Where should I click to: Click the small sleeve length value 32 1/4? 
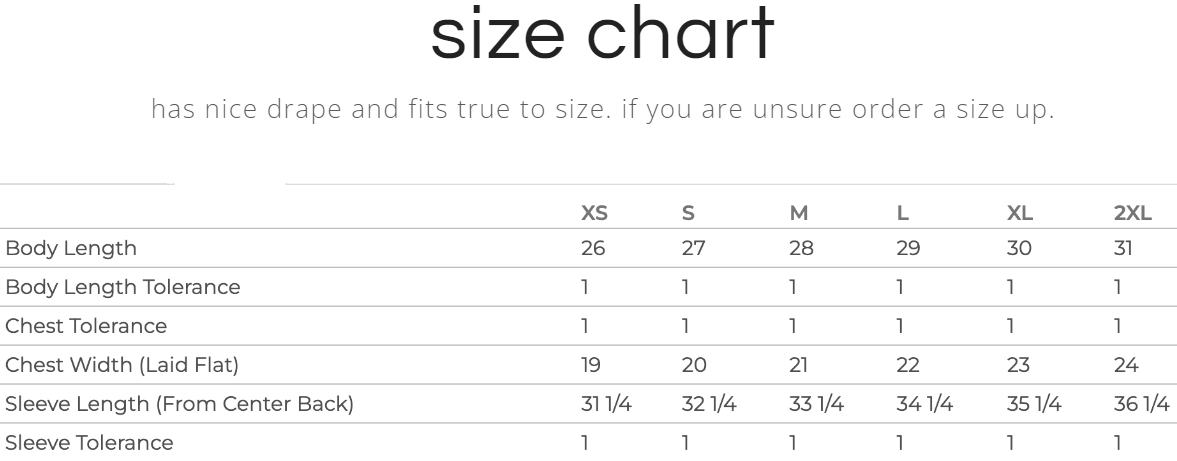(x=709, y=404)
